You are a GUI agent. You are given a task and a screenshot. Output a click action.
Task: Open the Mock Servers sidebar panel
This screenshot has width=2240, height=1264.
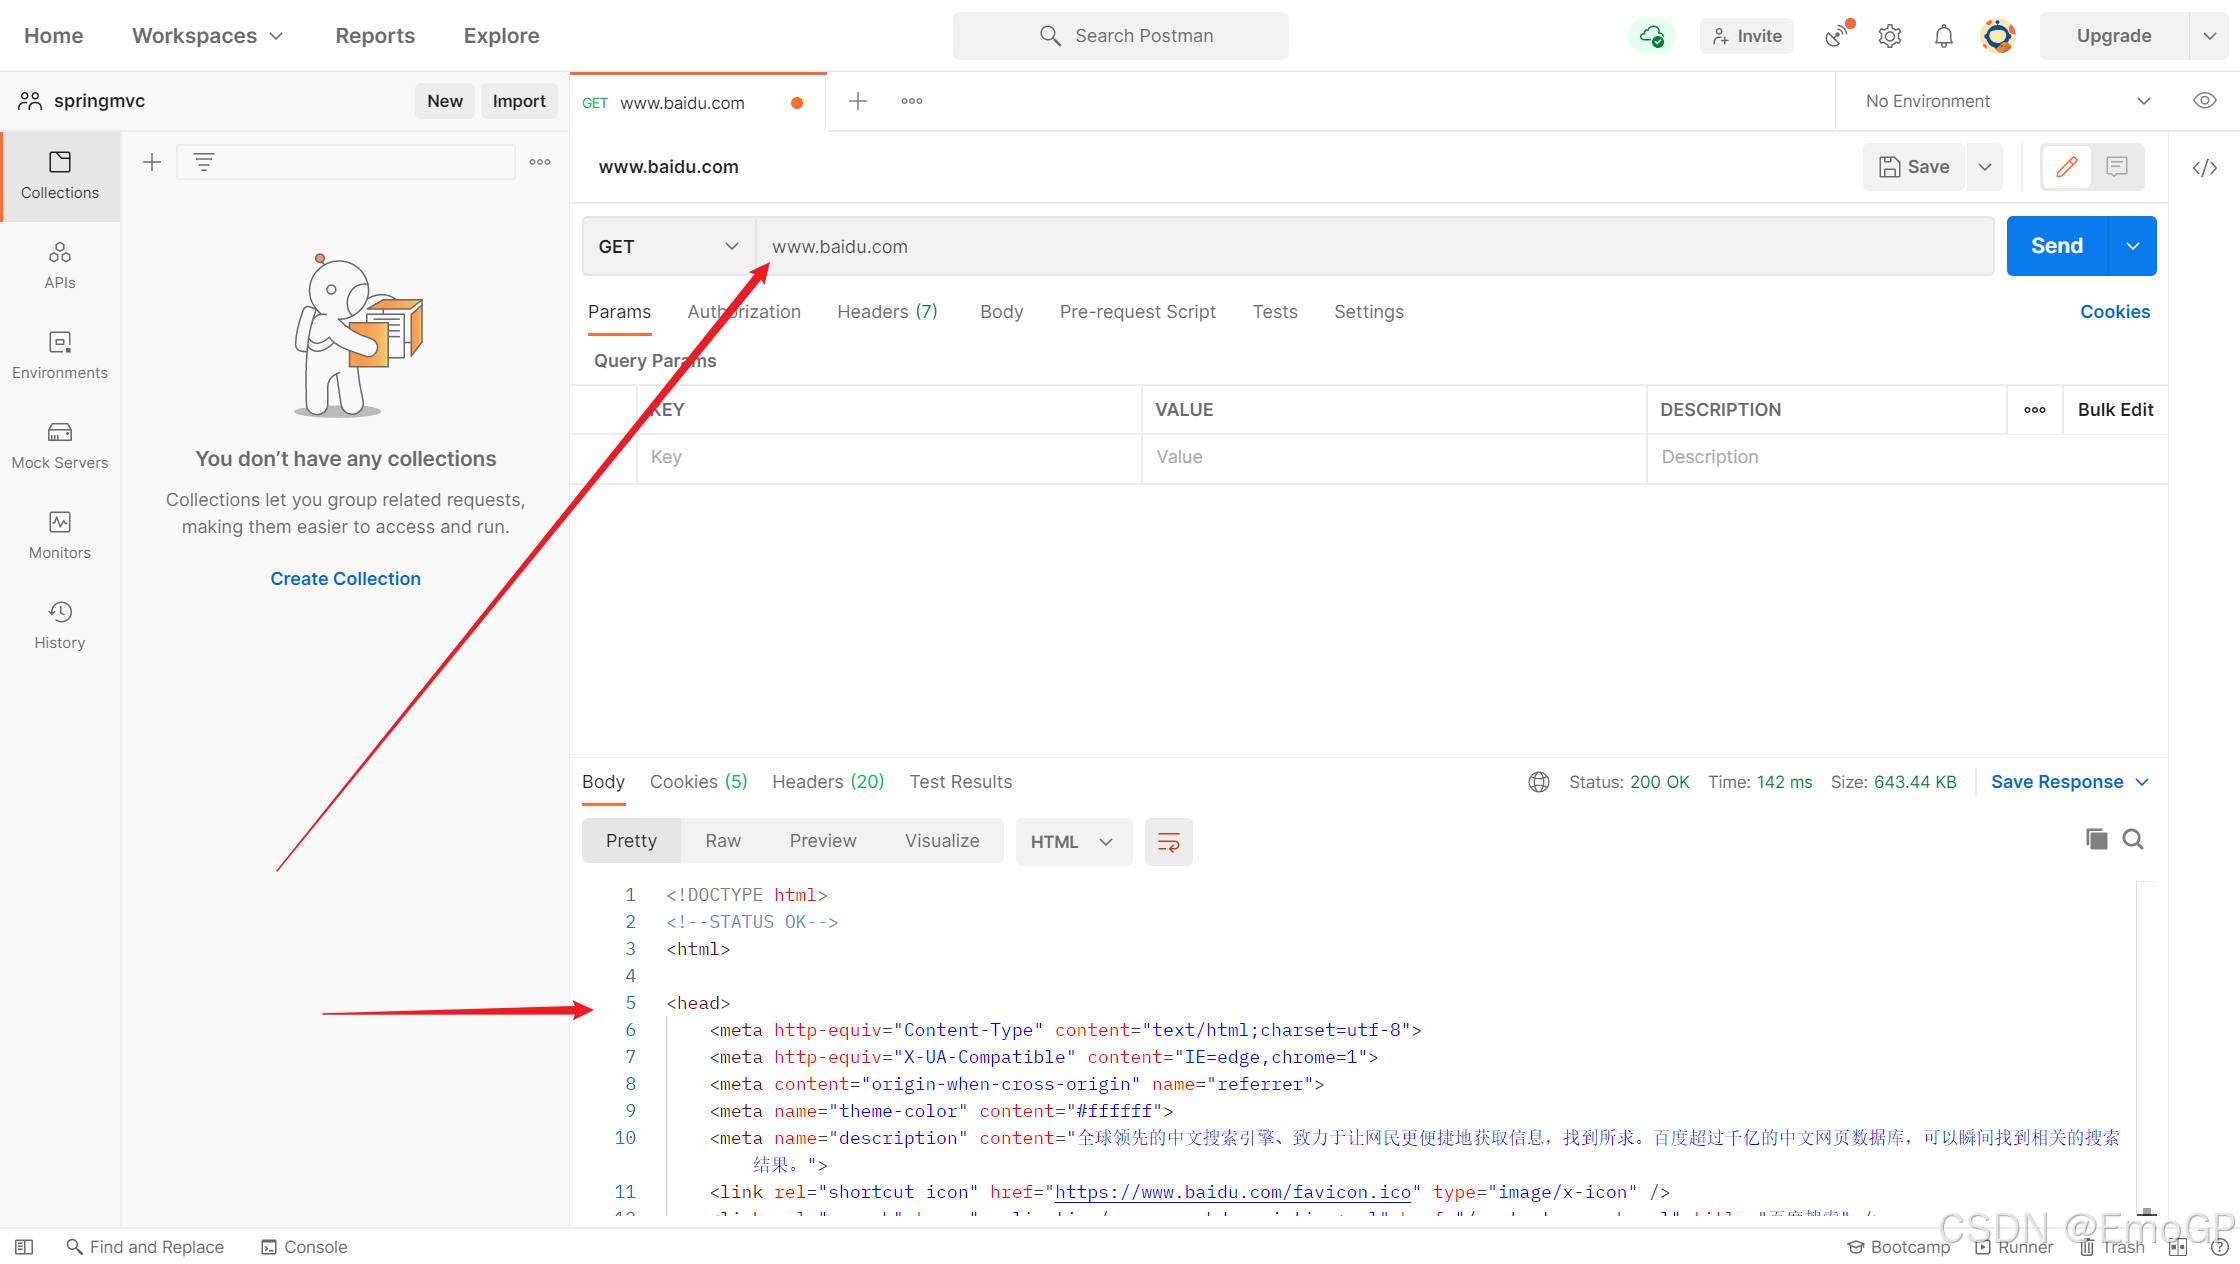(60, 445)
